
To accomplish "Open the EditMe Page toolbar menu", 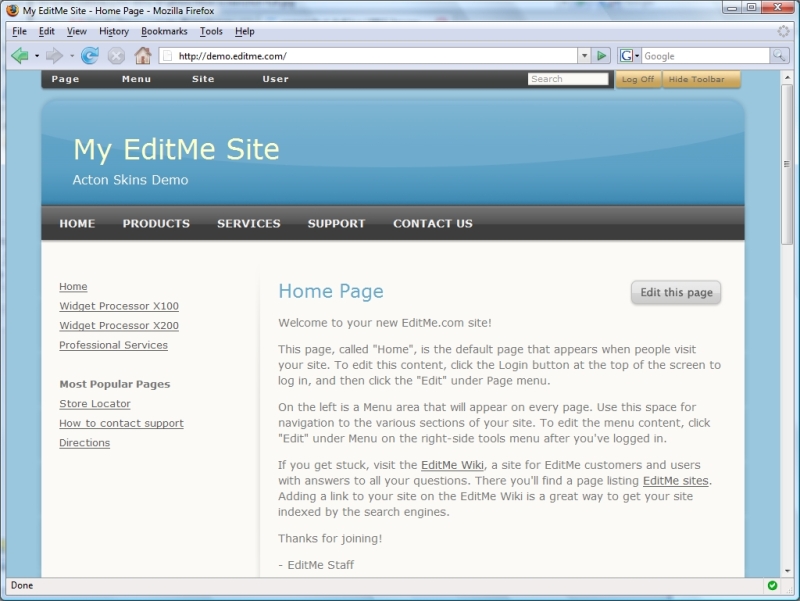I will 65,79.
